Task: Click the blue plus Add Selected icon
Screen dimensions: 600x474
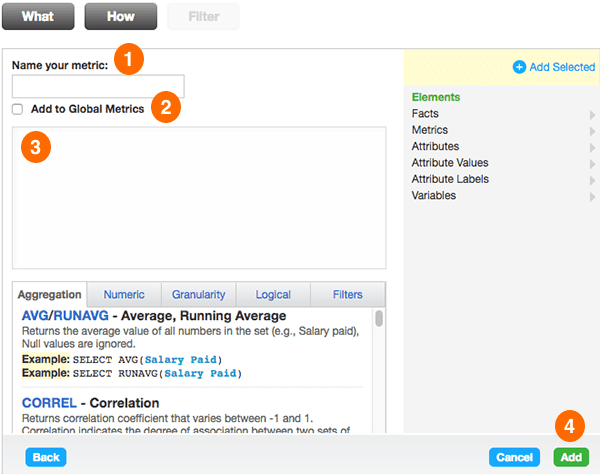Action: [x=519, y=67]
